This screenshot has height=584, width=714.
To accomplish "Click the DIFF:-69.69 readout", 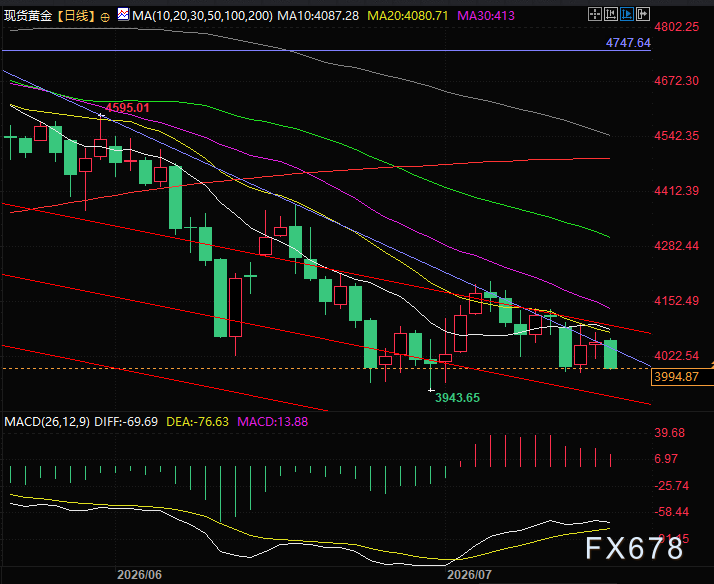I will coord(126,421).
